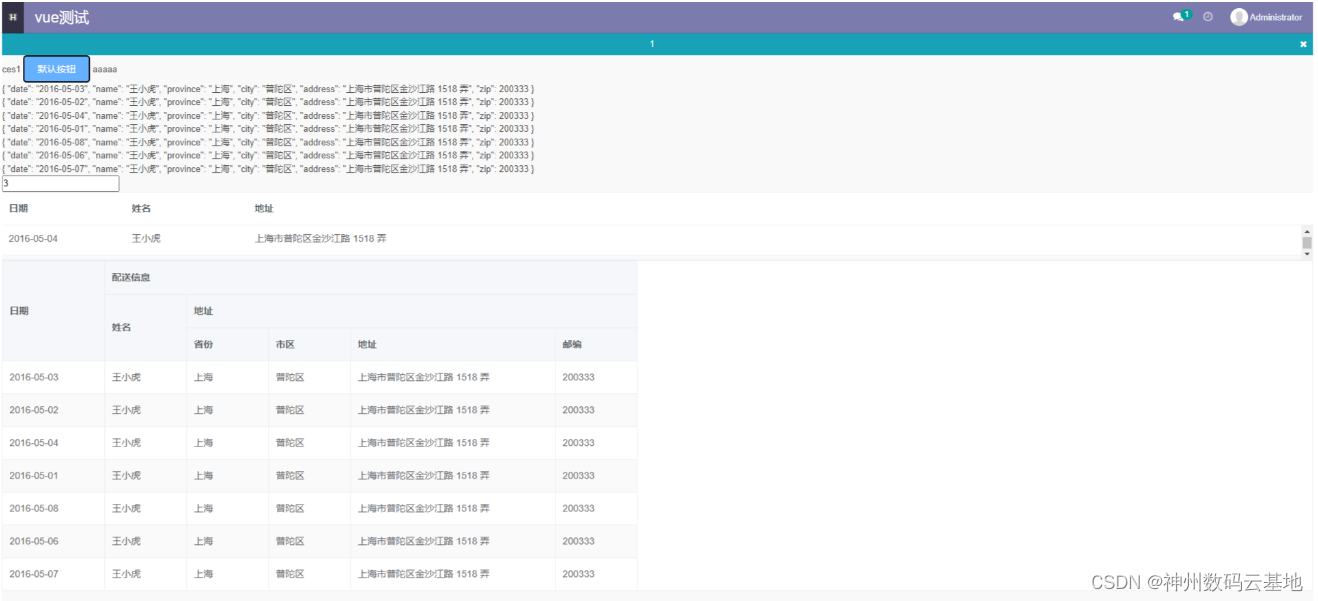Screen dimensions: 1318x601
Task: Click the vue测试 application title
Action: pyautogui.click(x=61, y=17)
